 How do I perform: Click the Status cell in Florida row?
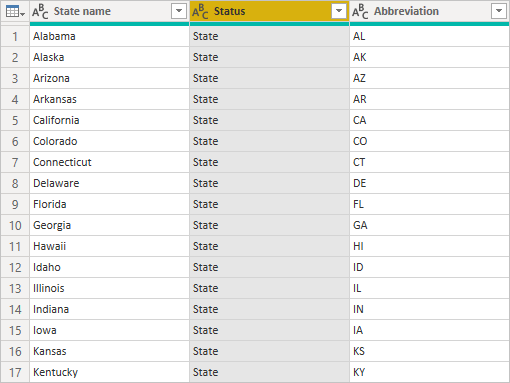(269, 204)
